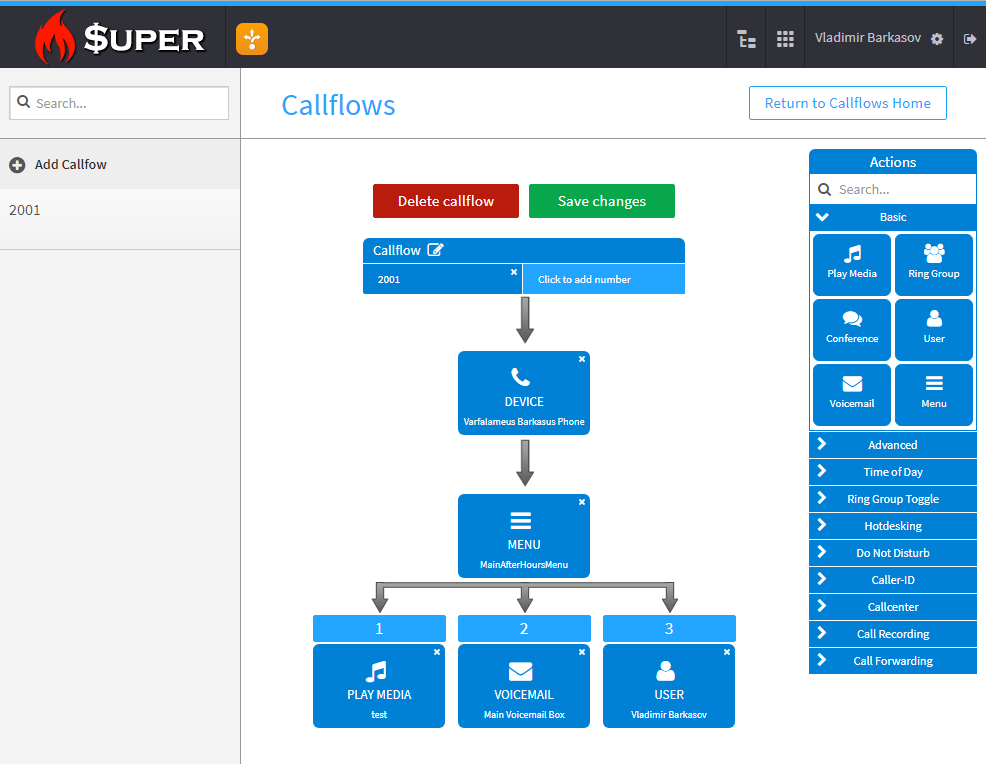Choose the Conference action tile

pyautogui.click(x=852, y=330)
